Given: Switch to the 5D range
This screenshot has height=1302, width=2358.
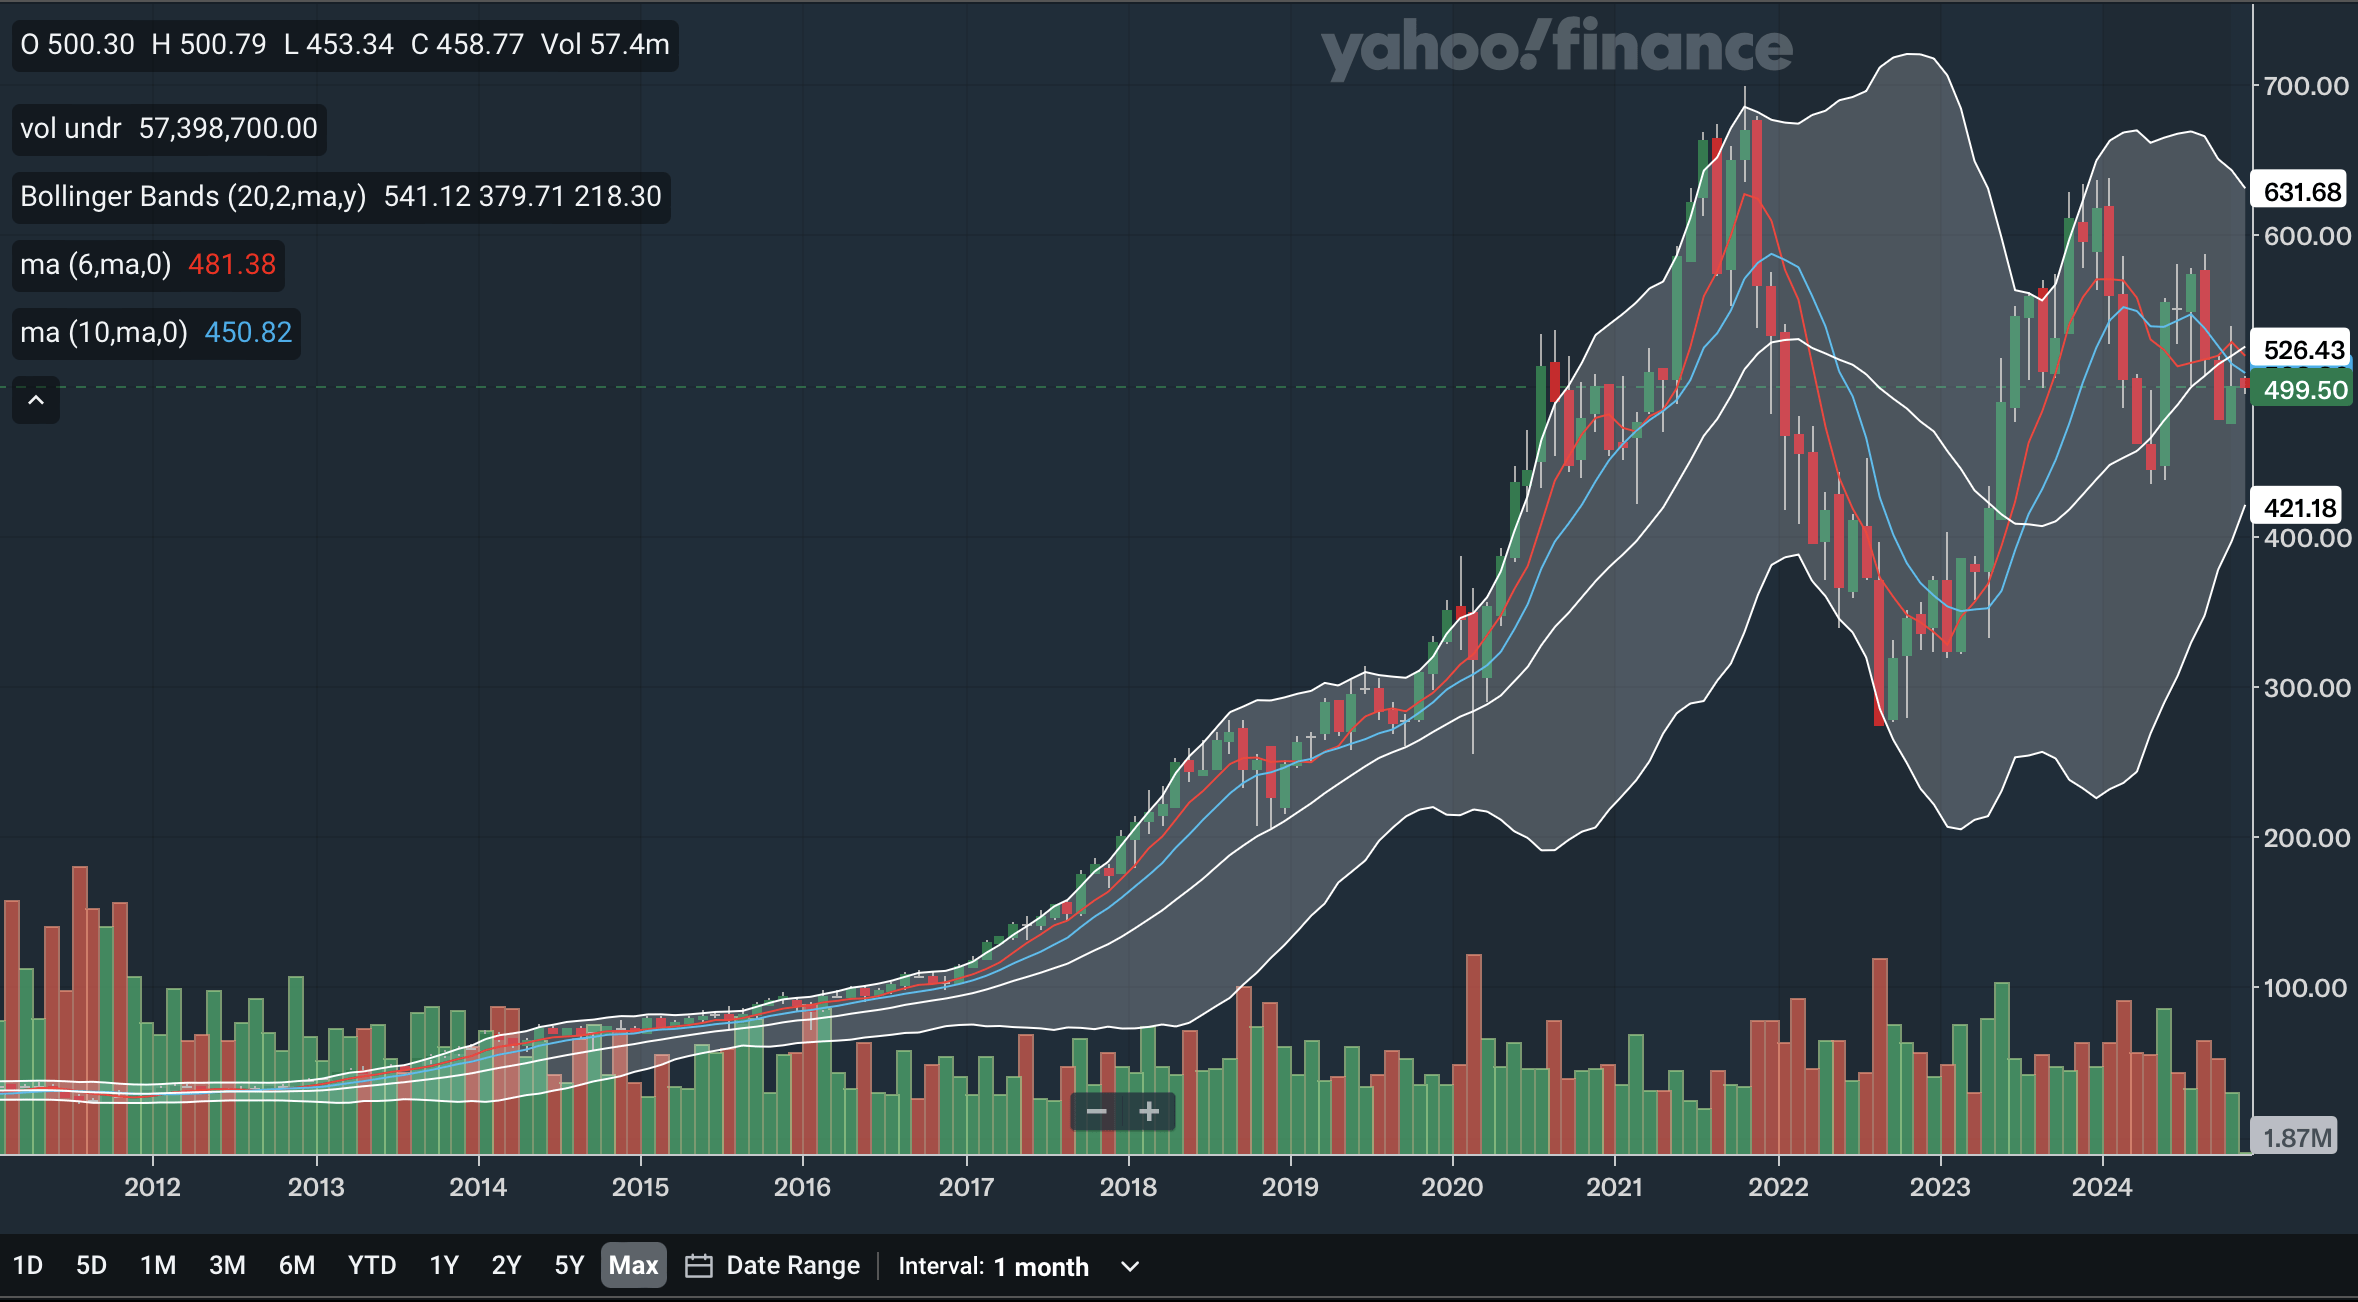Looking at the screenshot, I should (91, 1266).
